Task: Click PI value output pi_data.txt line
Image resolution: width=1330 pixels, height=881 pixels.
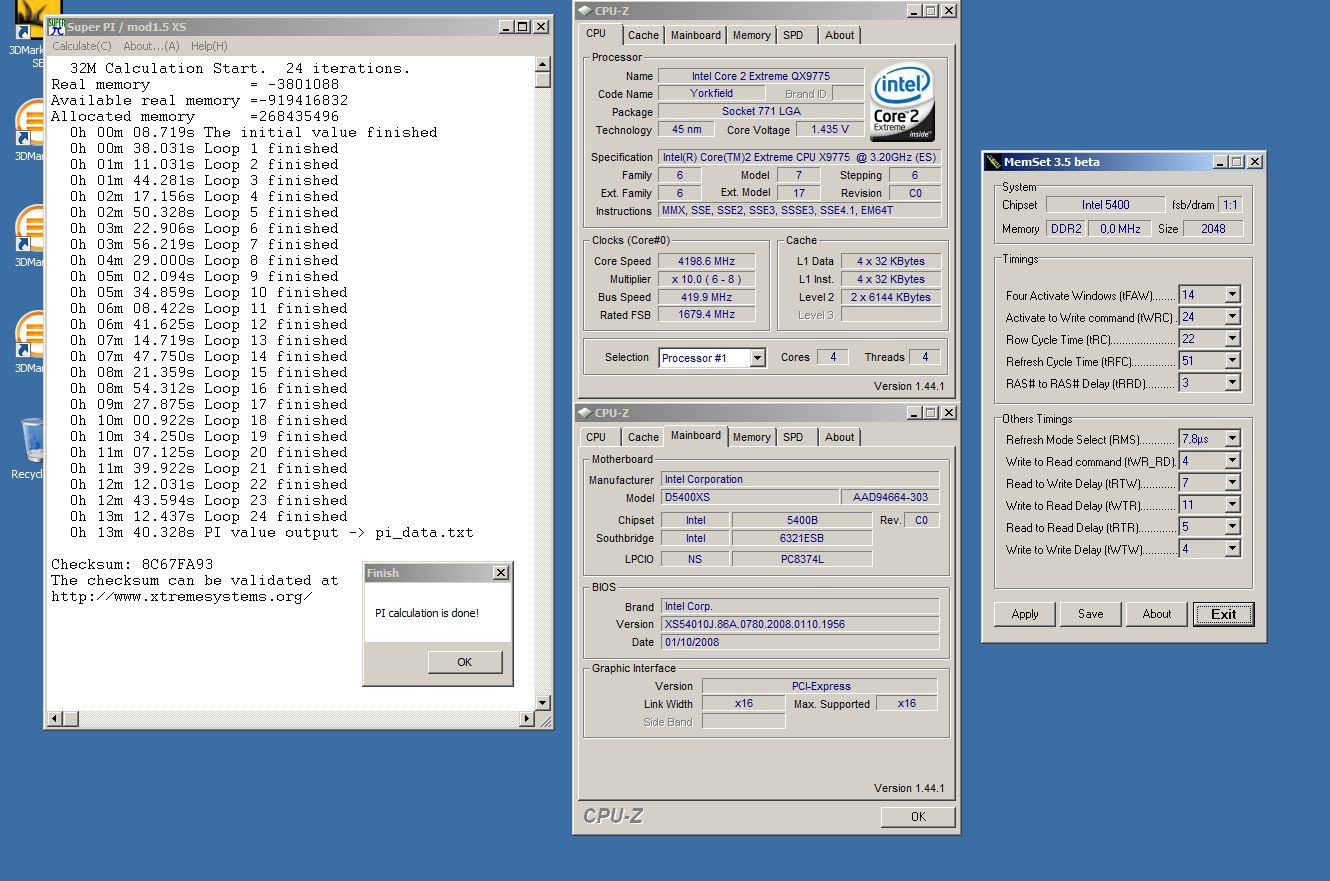Action: tap(271, 532)
